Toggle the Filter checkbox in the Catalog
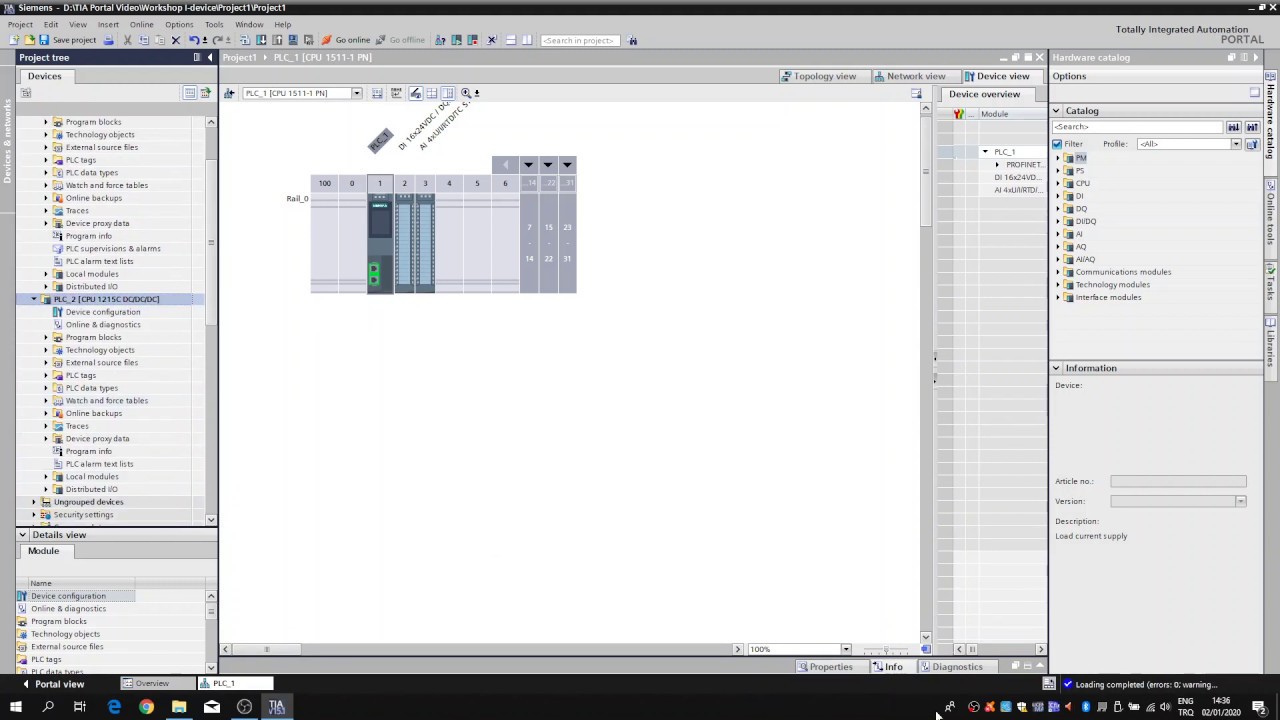This screenshot has width=1280, height=720. point(1057,144)
